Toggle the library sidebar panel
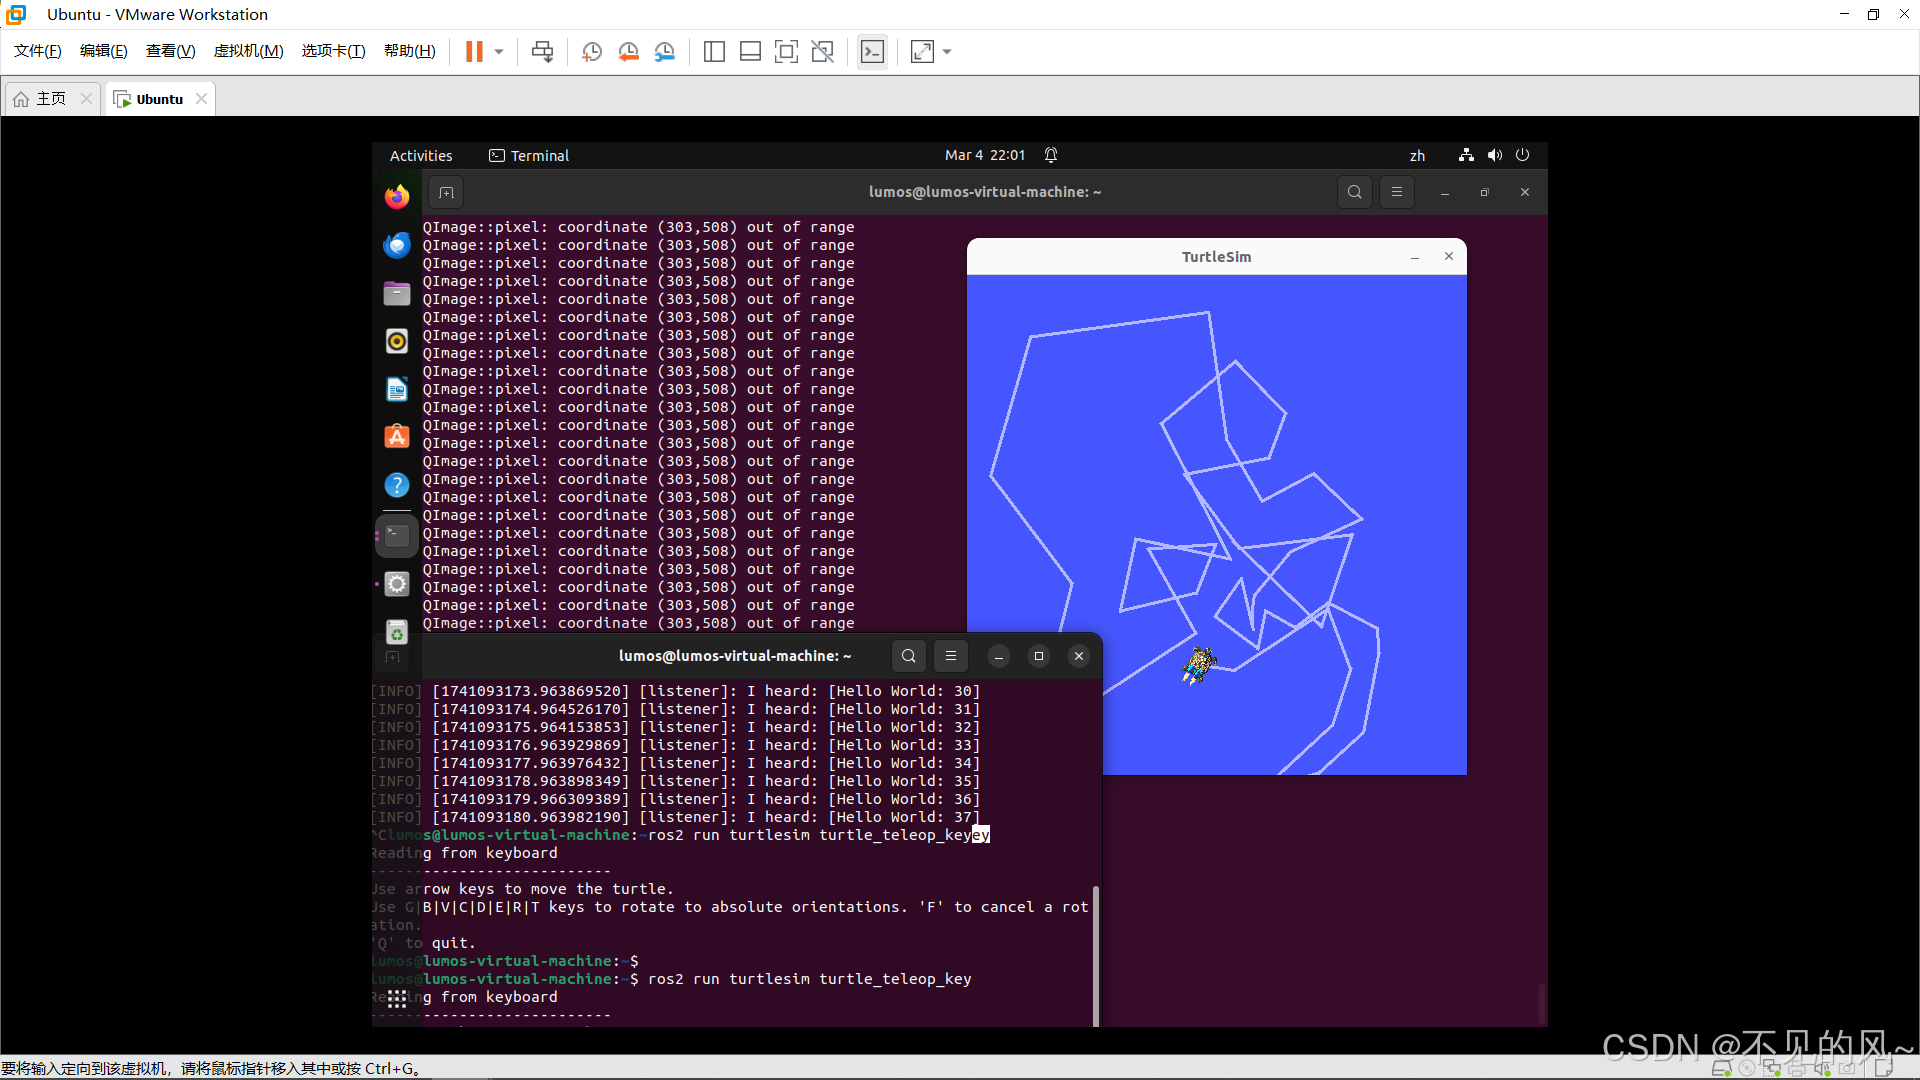Screen dimensions: 1920x1080 click(x=714, y=51)
